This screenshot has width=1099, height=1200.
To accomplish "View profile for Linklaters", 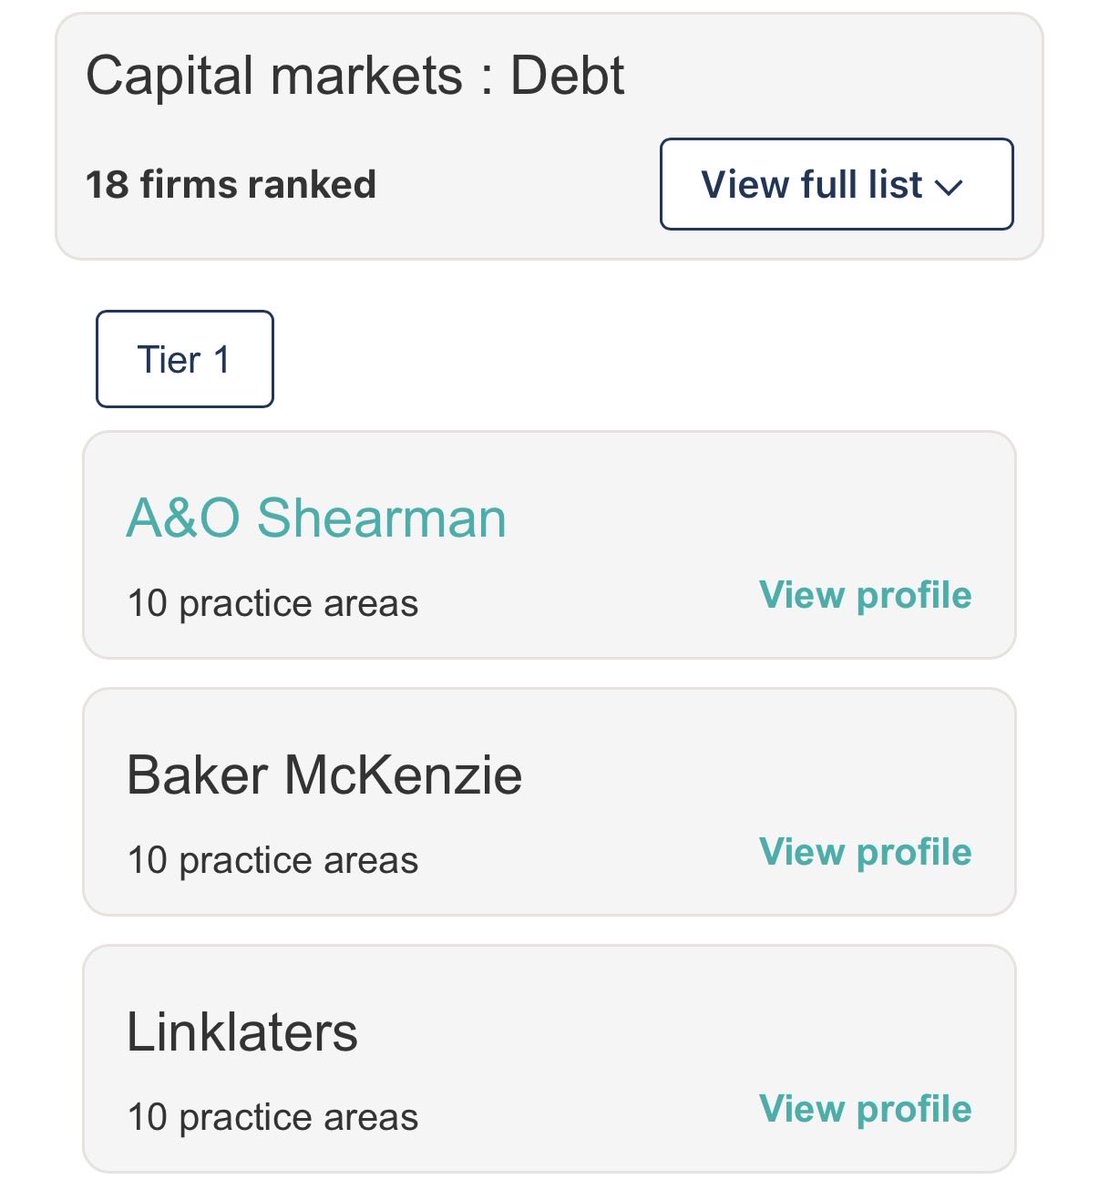I will [x=865, y=1108].
